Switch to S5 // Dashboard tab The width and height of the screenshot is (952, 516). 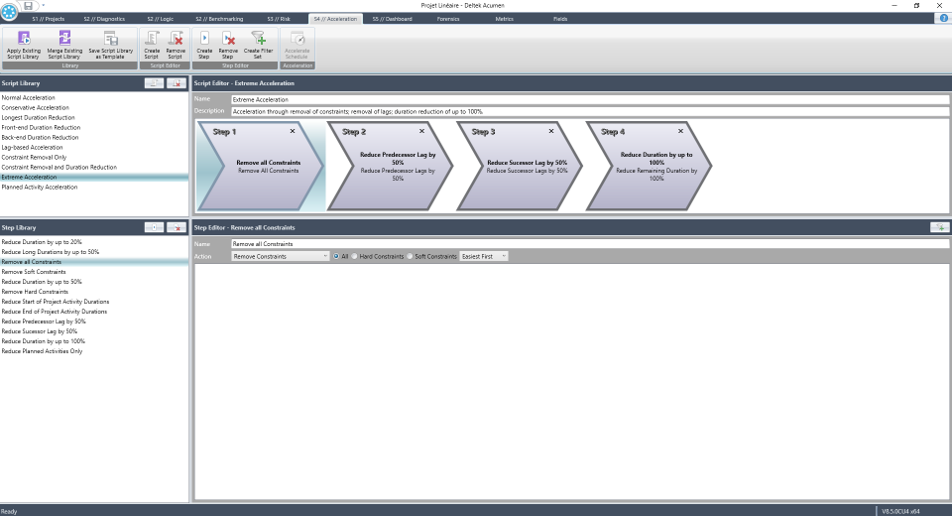[392, 19]
